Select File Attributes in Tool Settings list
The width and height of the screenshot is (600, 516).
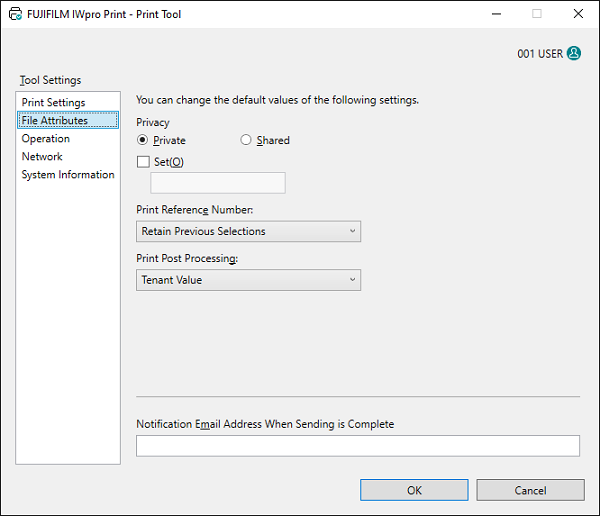click(55, 121)
